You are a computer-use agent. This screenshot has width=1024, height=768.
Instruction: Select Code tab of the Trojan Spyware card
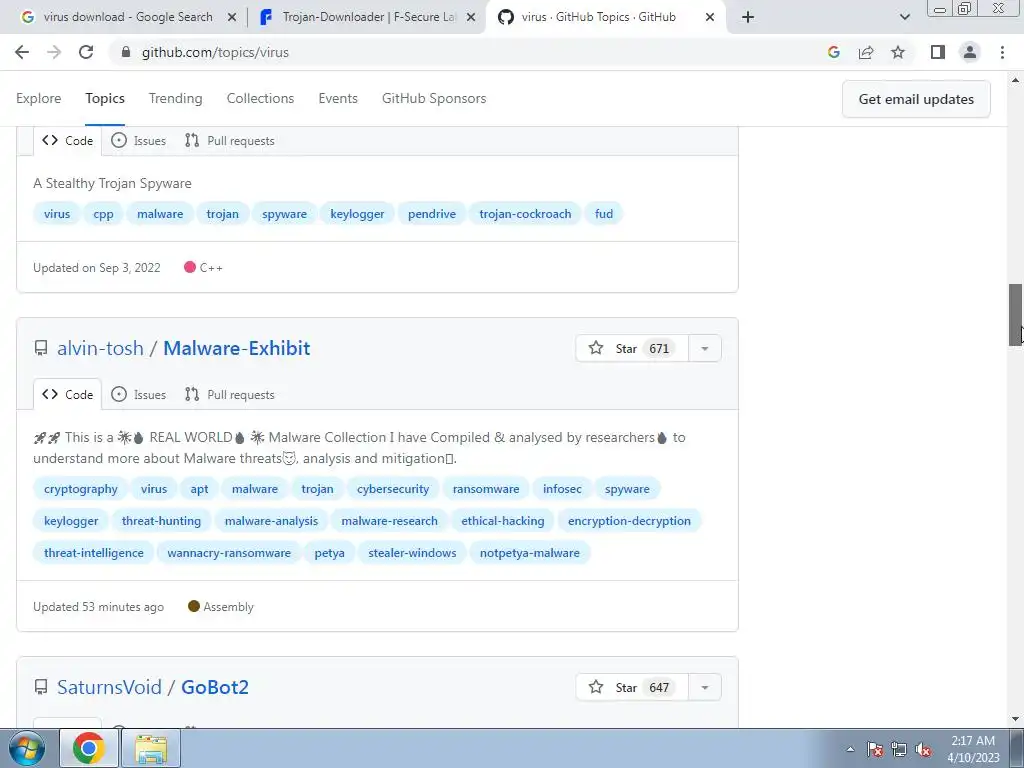[x=68, y=140]
